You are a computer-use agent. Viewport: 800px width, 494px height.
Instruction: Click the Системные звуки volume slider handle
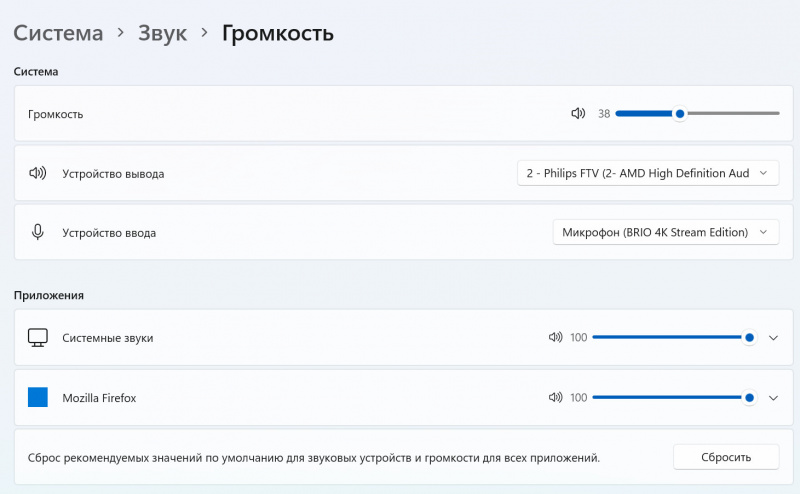[x=749, y=338]
